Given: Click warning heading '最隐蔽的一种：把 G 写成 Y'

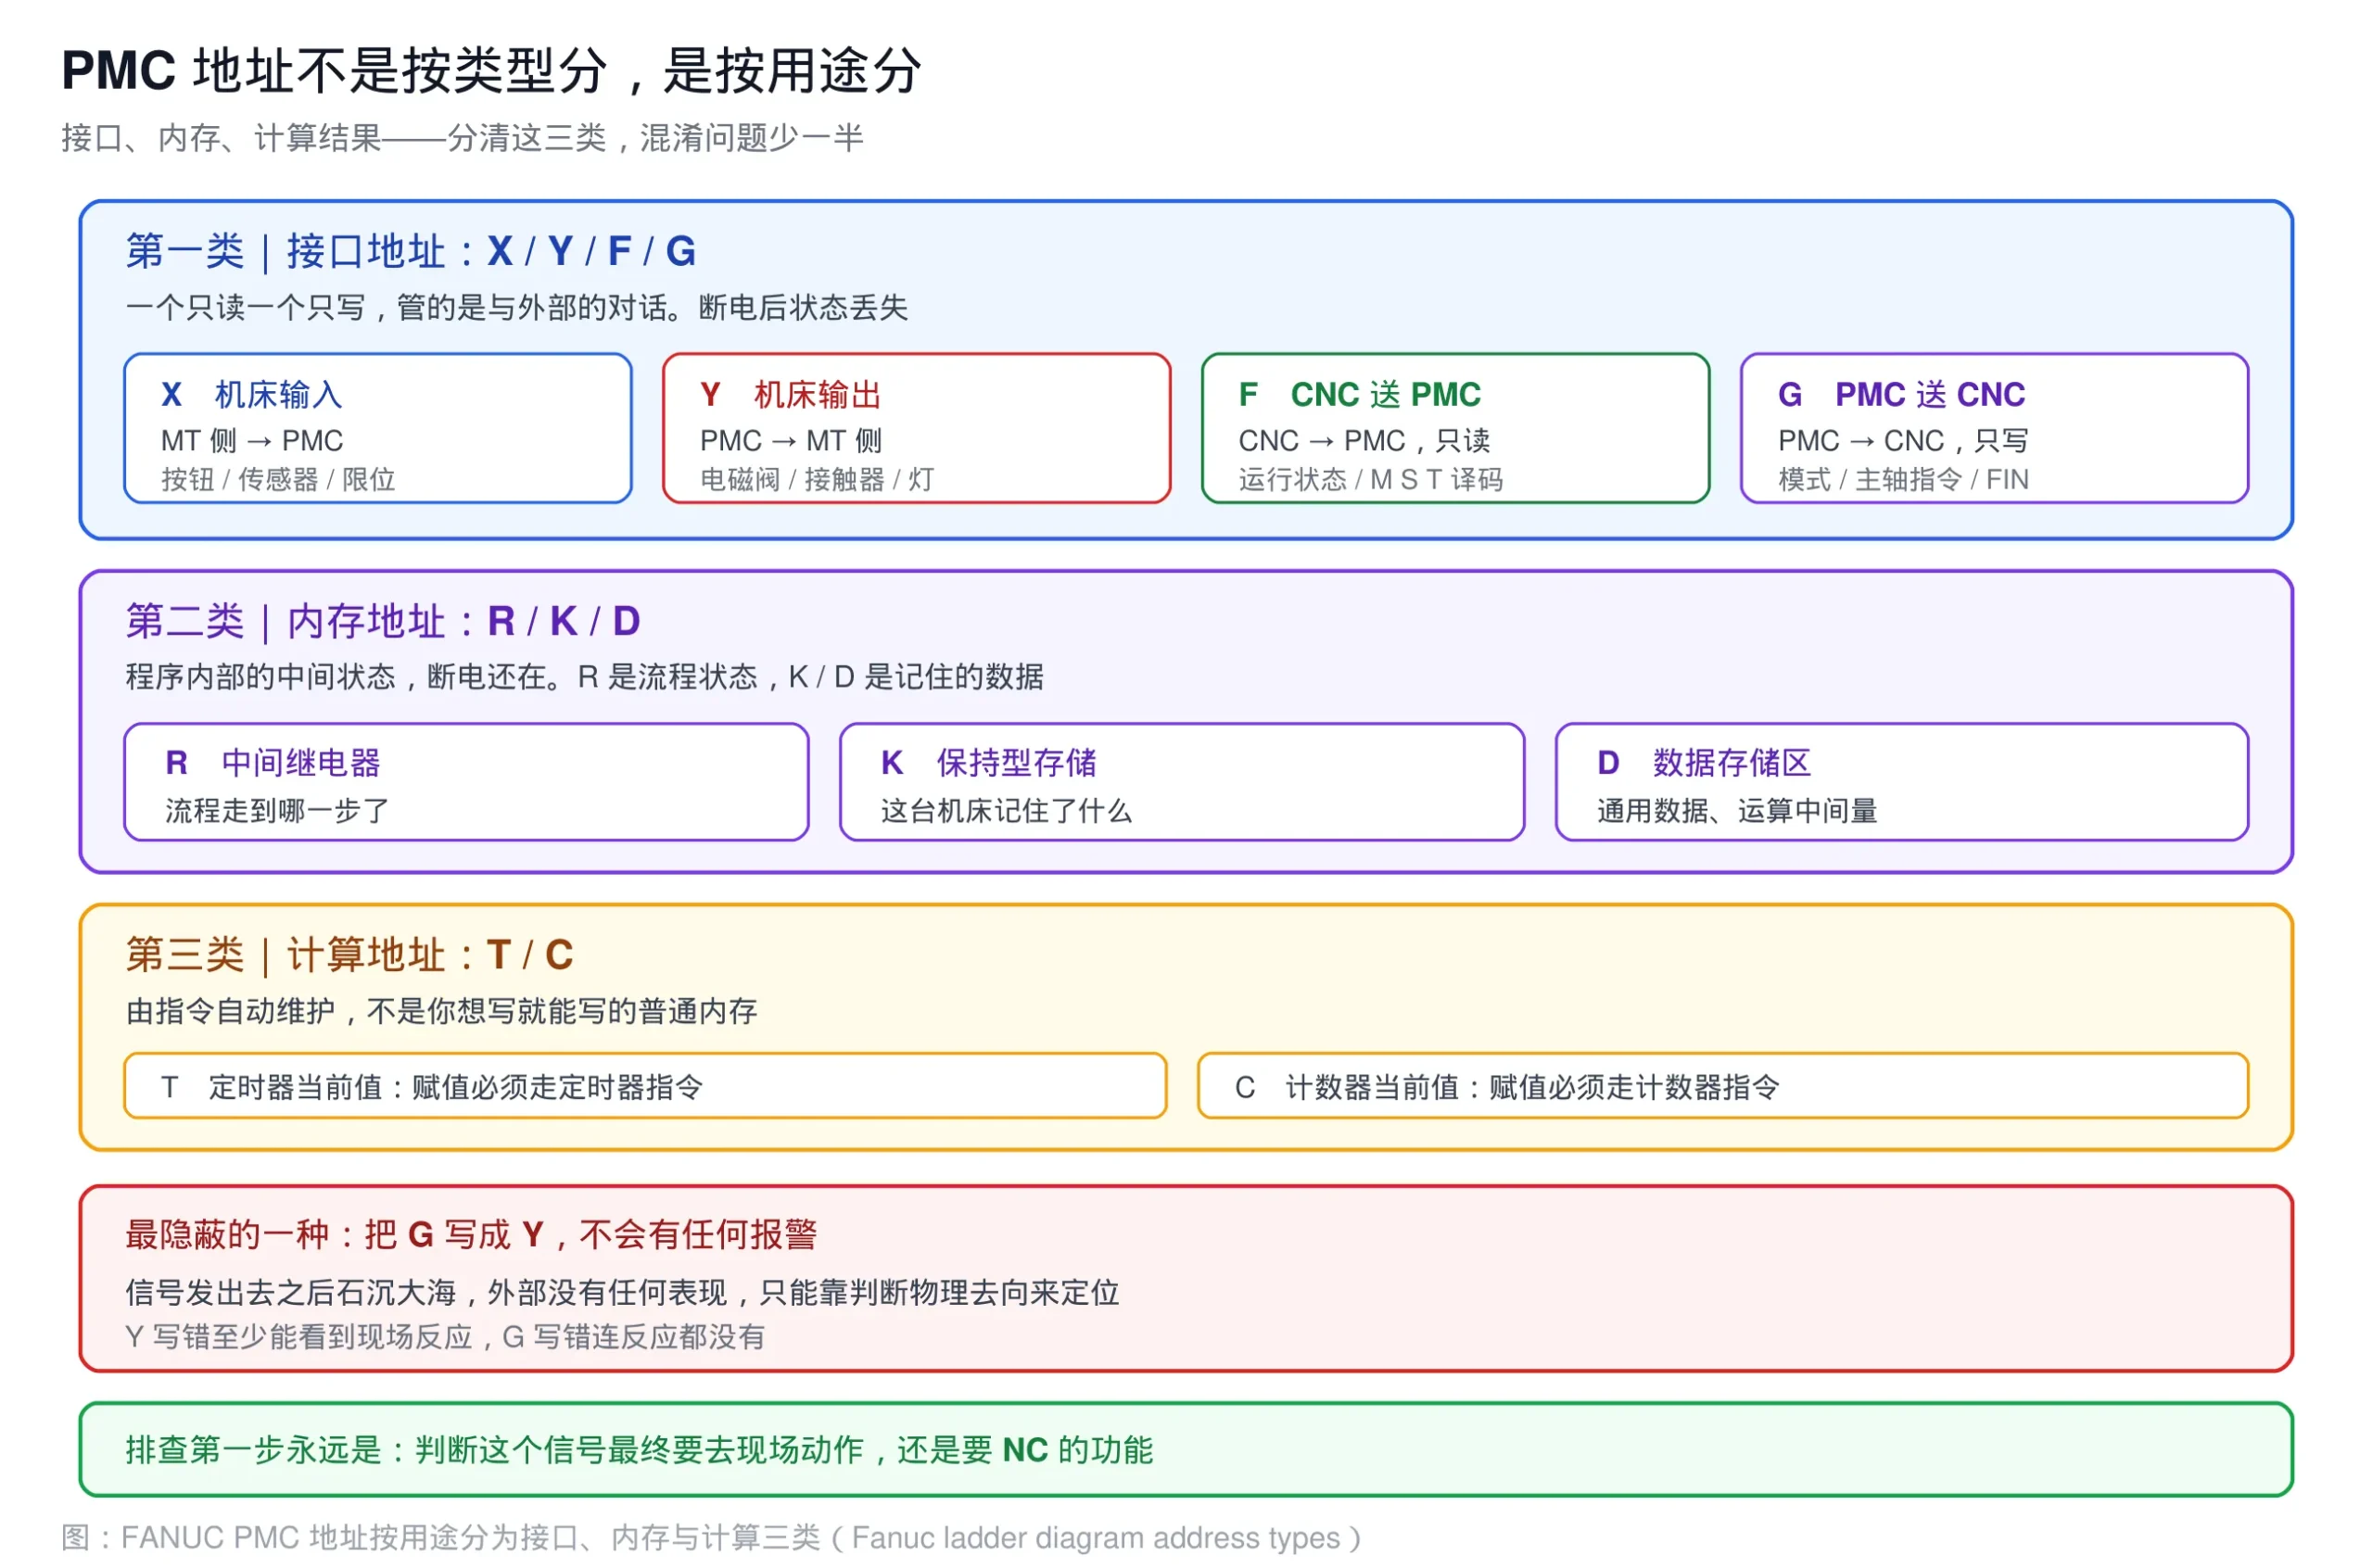Looking at the screenshot, I should pos(471,1236).
